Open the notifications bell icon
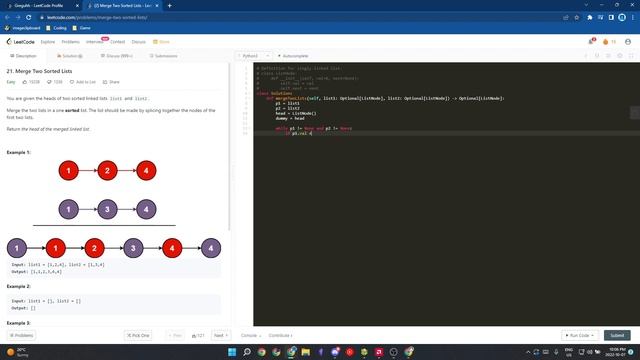Screen dimensions: 640x360 point(591,42)
